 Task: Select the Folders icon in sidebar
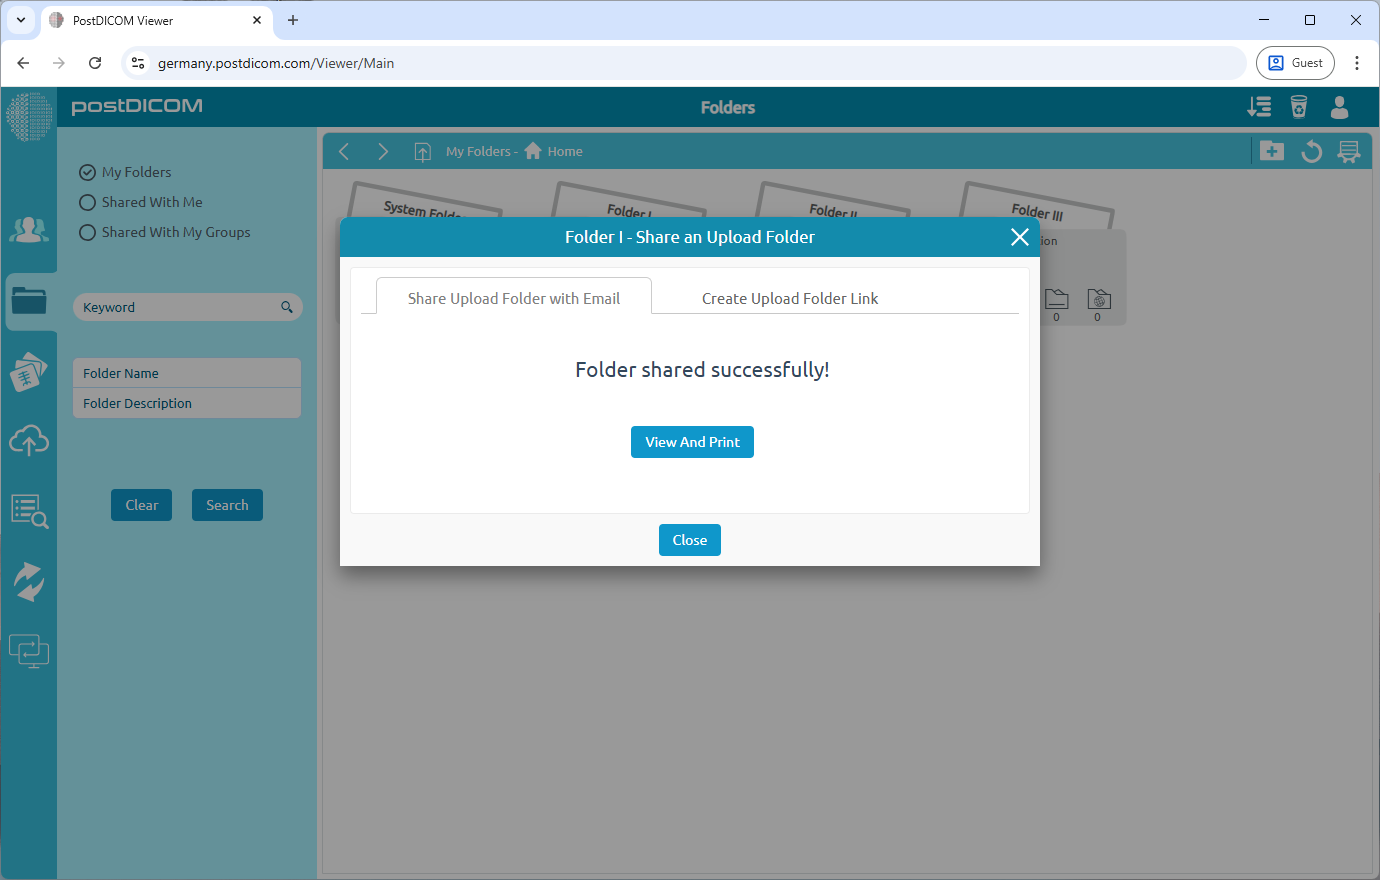click(x=29, y=300)
